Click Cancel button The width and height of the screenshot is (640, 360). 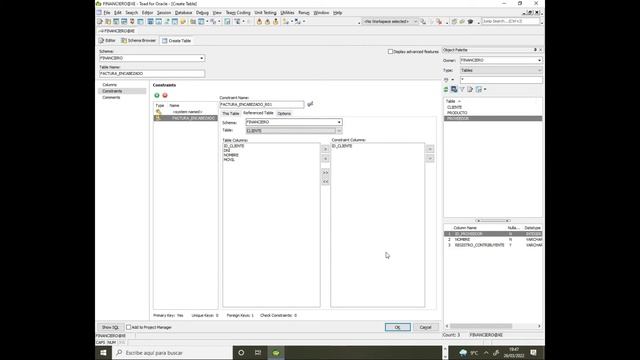(425, 327)
